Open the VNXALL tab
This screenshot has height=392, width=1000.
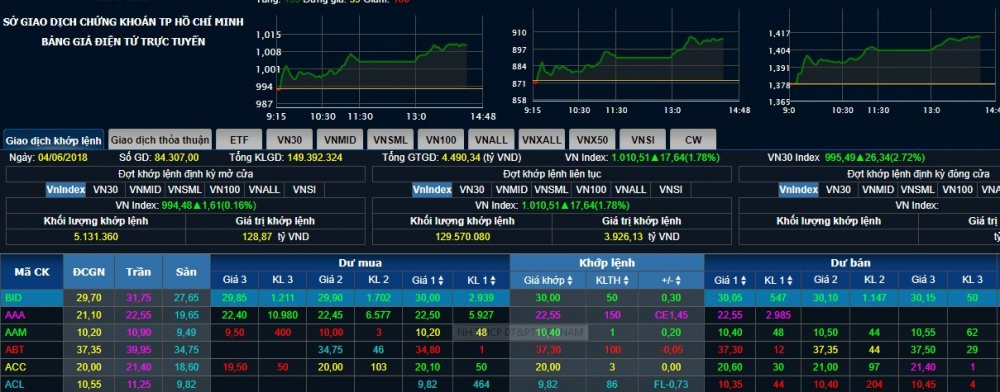pyautogui.click(x=542, y=140)
